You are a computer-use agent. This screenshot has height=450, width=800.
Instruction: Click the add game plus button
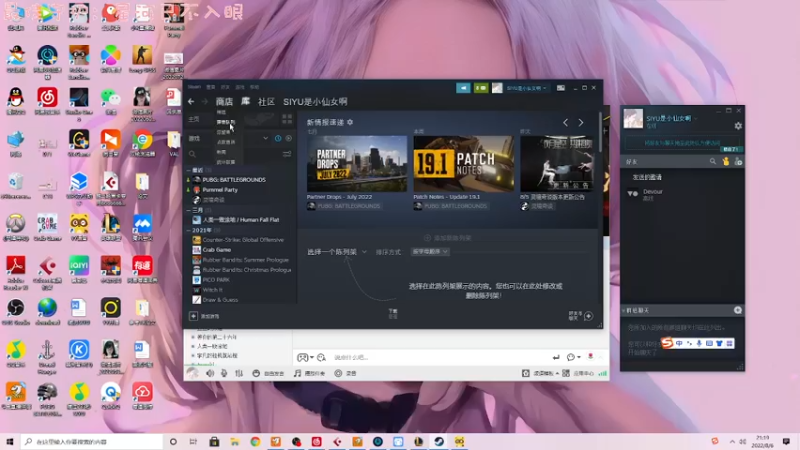click(193, 316)
